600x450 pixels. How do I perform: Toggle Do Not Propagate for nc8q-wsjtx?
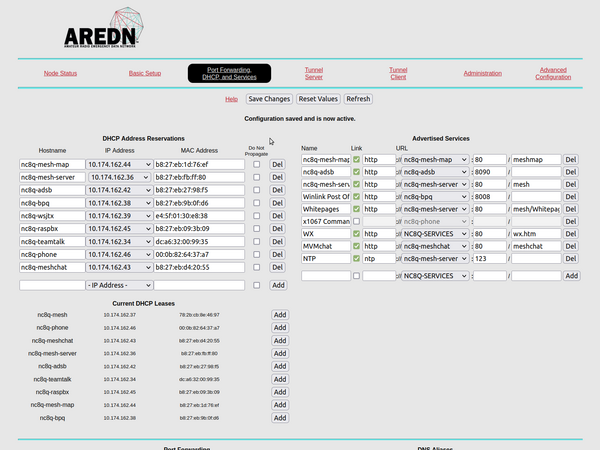(x=256, y=216)
